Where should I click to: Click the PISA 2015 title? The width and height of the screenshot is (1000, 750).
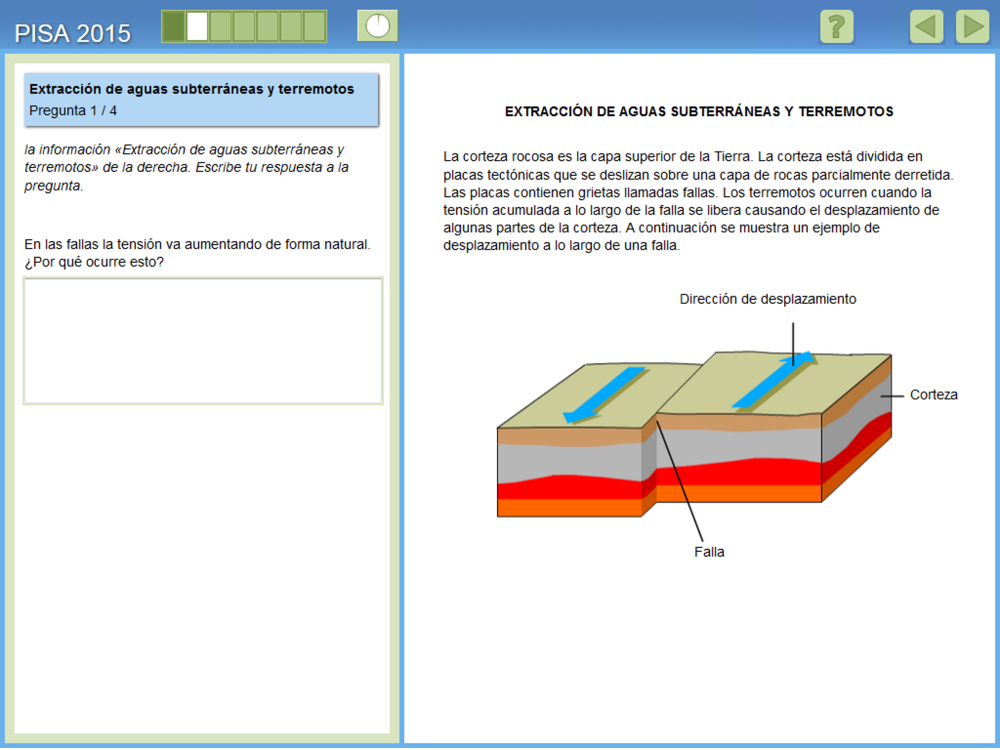coord(72,33)
